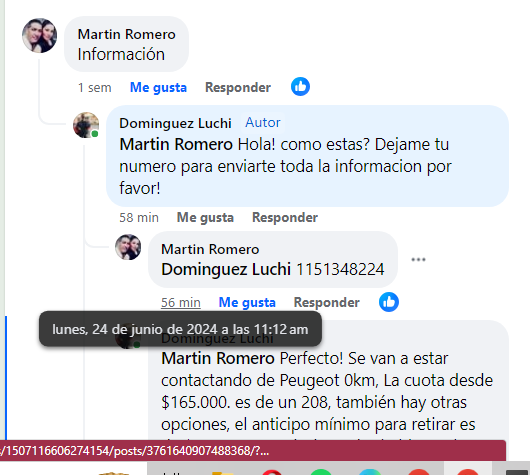The width and height of the screenshot is (530, 475).
Task: Open the Dominguez Luchi mention before 1151348224
Action: [x=226, y=269]
